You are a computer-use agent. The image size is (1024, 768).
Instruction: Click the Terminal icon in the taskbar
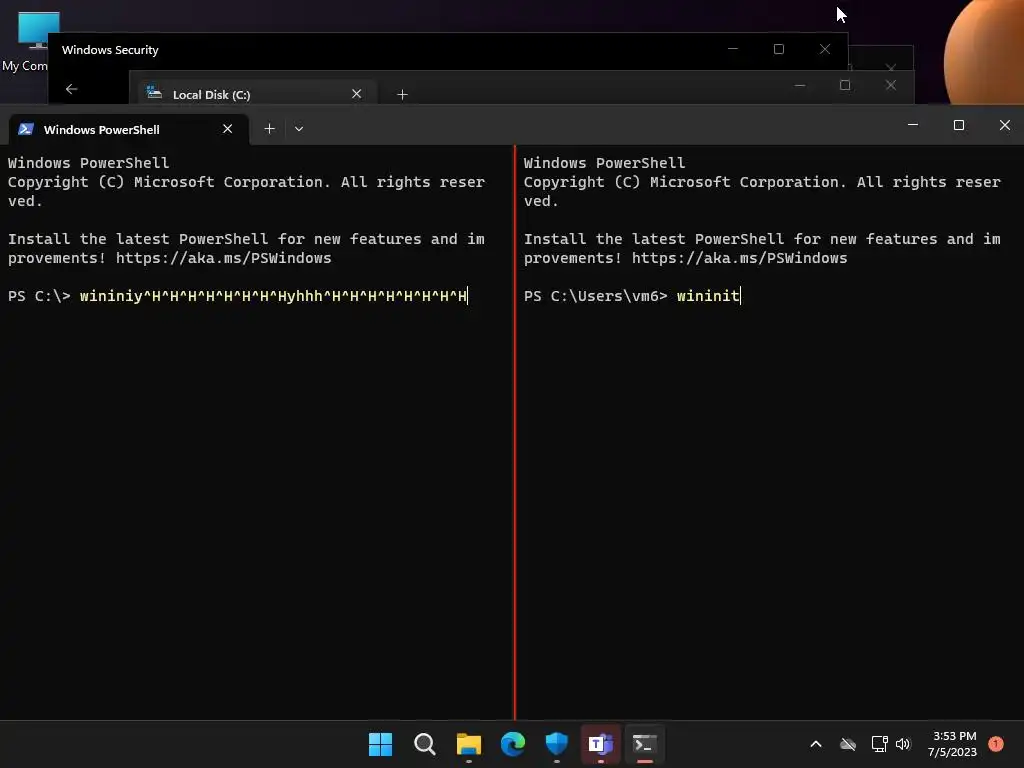645,744
